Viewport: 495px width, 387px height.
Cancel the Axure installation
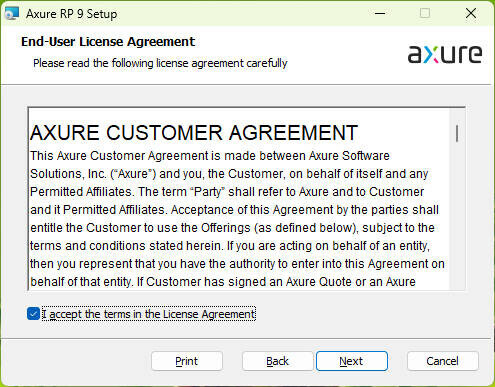click(x=443, y=361)
